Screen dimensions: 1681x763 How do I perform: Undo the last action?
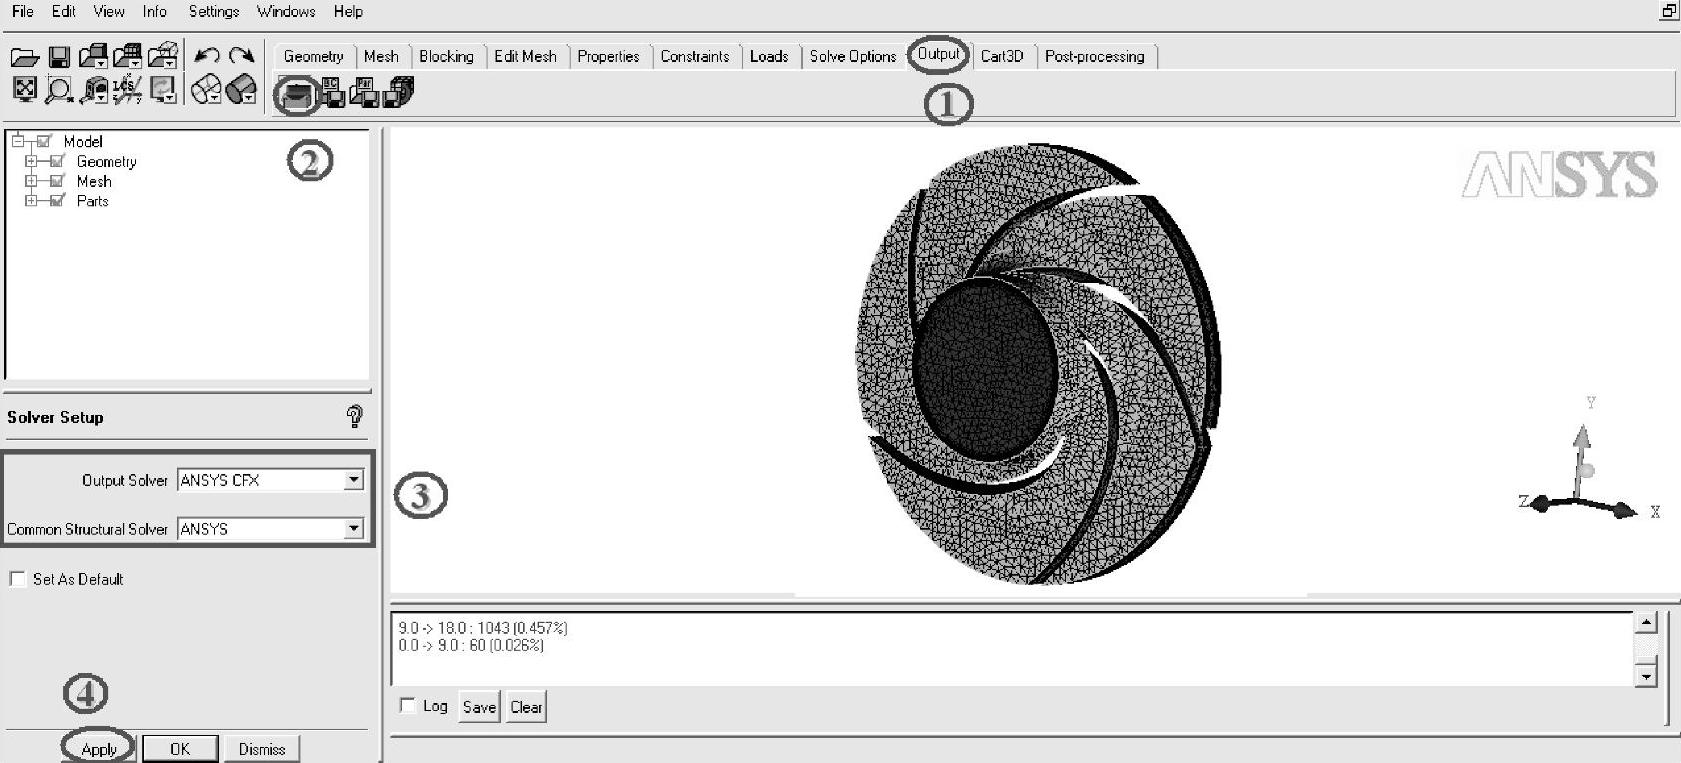point(207,56)
